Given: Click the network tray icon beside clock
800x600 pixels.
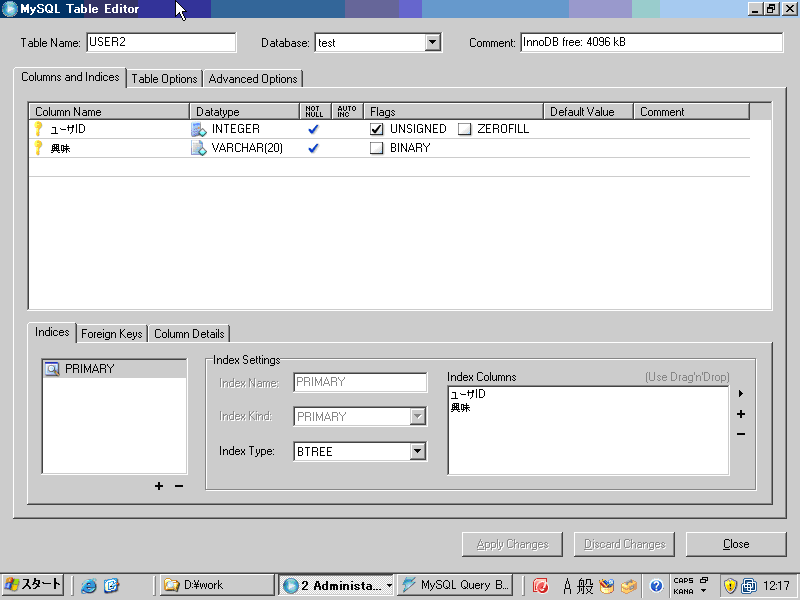Looking at the screenshot, I should point(748,585).
